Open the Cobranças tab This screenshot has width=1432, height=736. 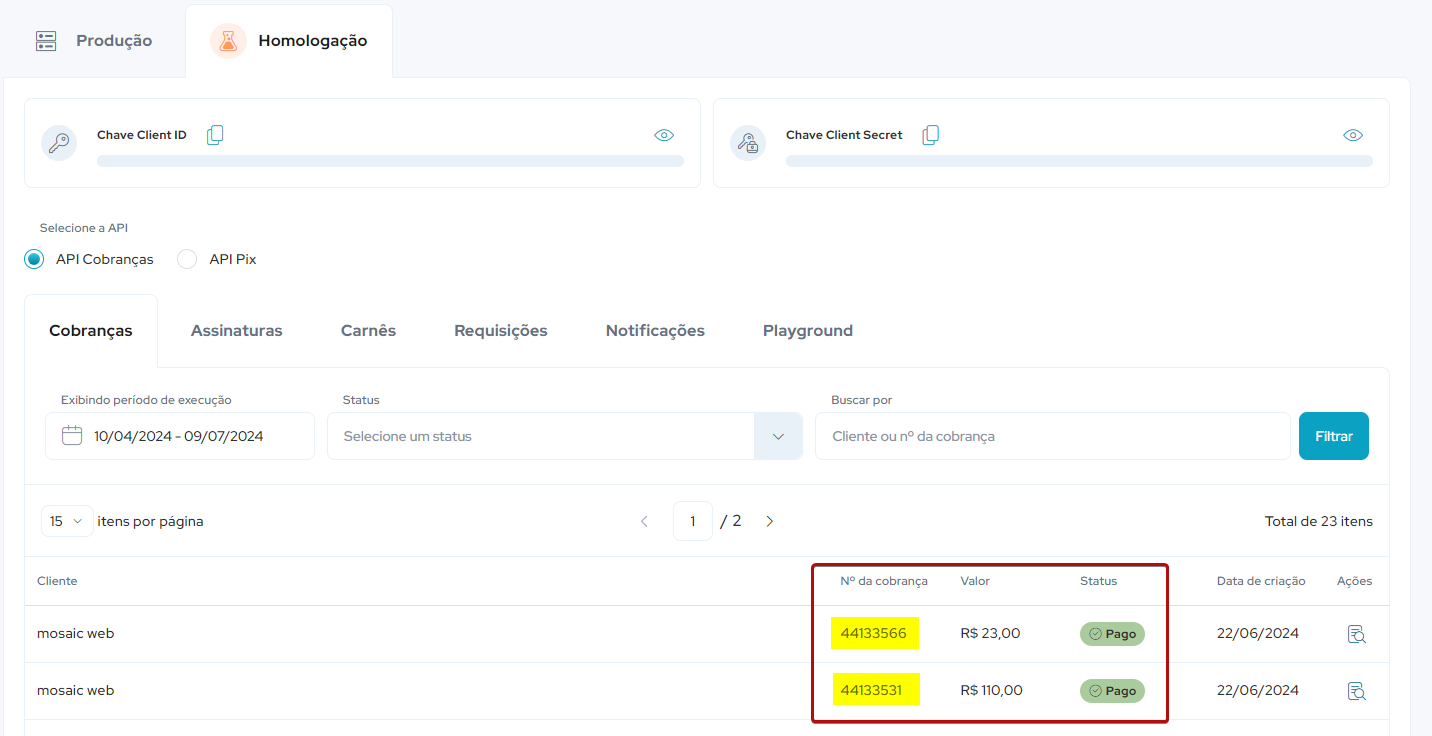pyautogui.click(x=91, y=331)
